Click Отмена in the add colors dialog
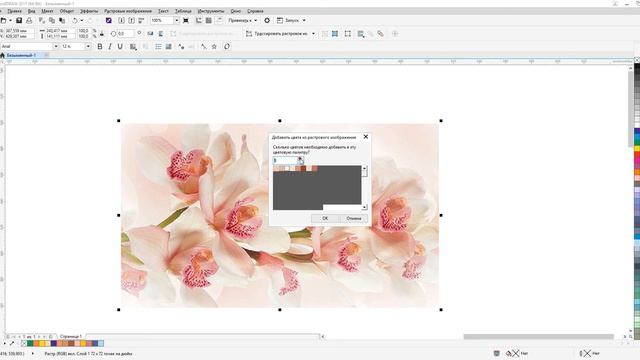The image size is (640, 360). point(354,218)
